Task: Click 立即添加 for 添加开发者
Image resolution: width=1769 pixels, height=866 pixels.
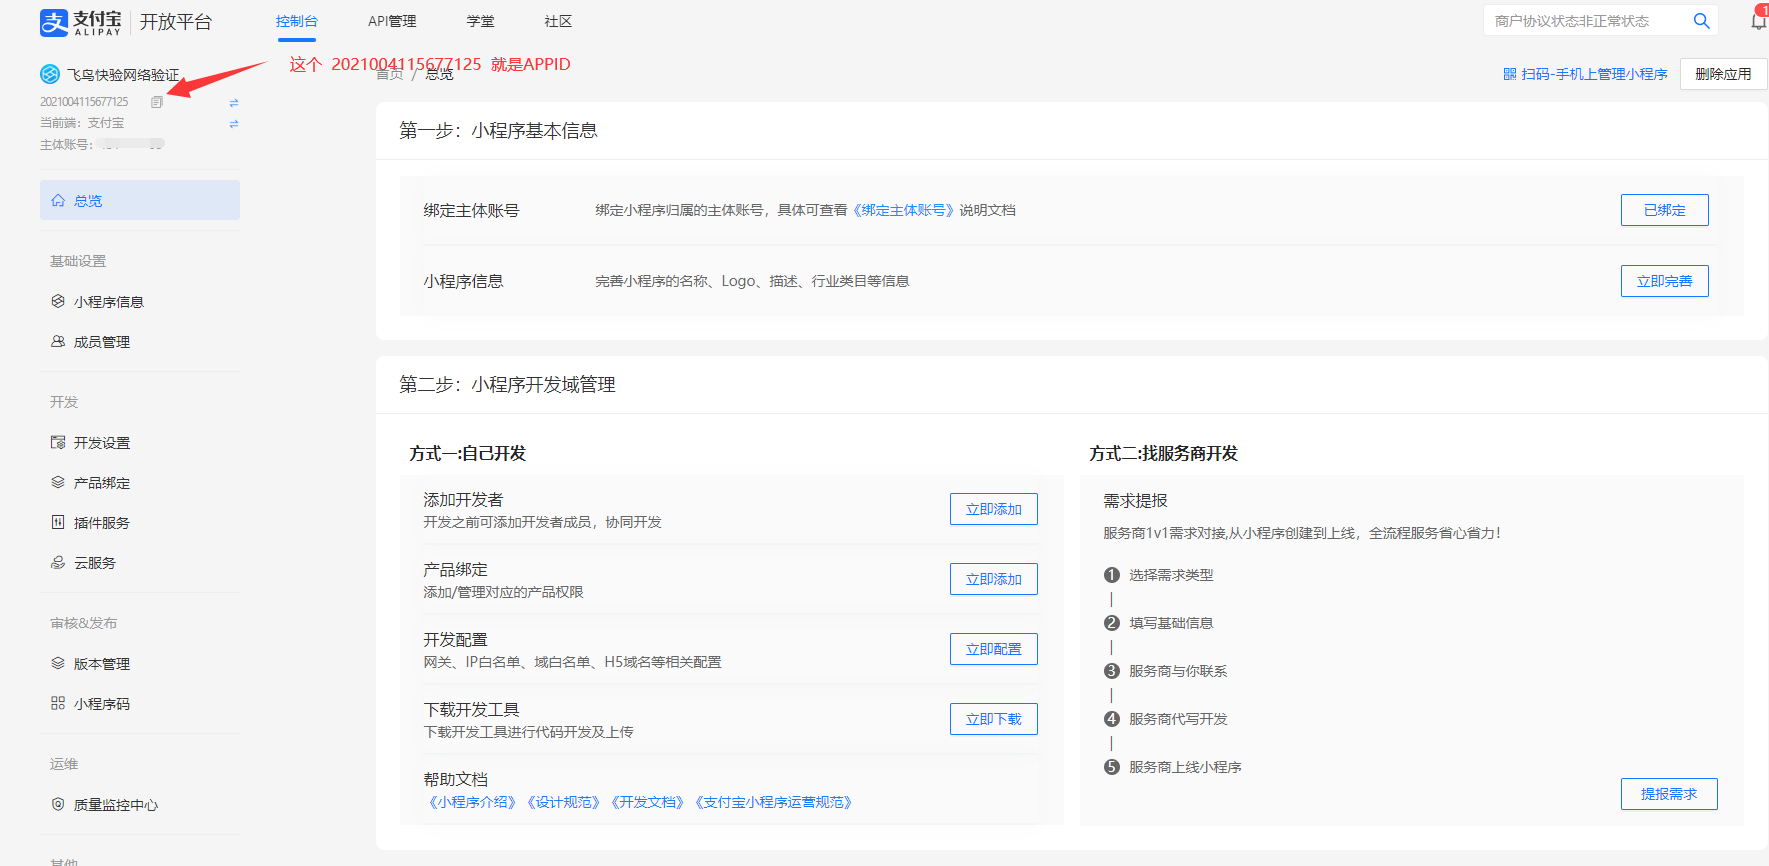Action: [x=993, y=509]
